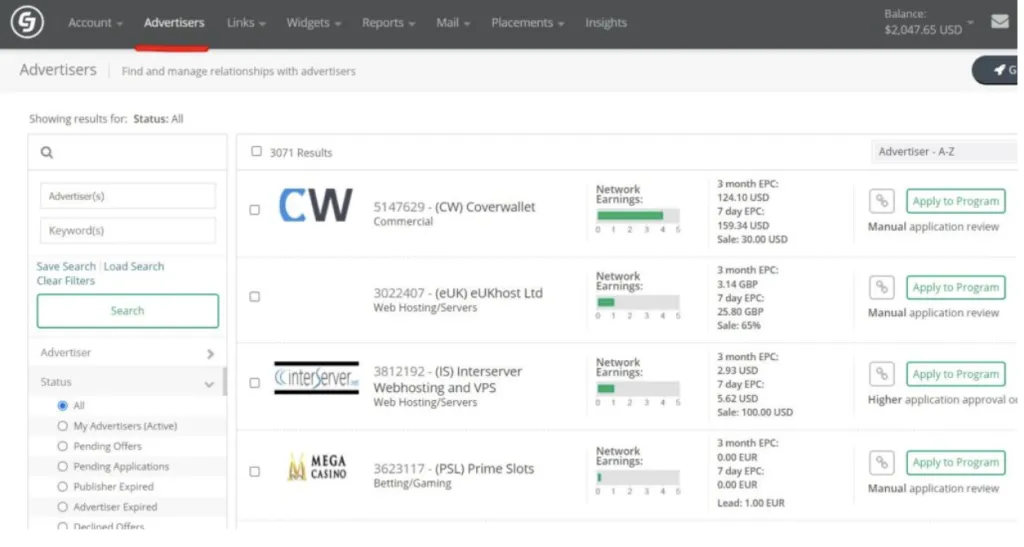
Task: Click the 3071 Results text
Action: 300,153
